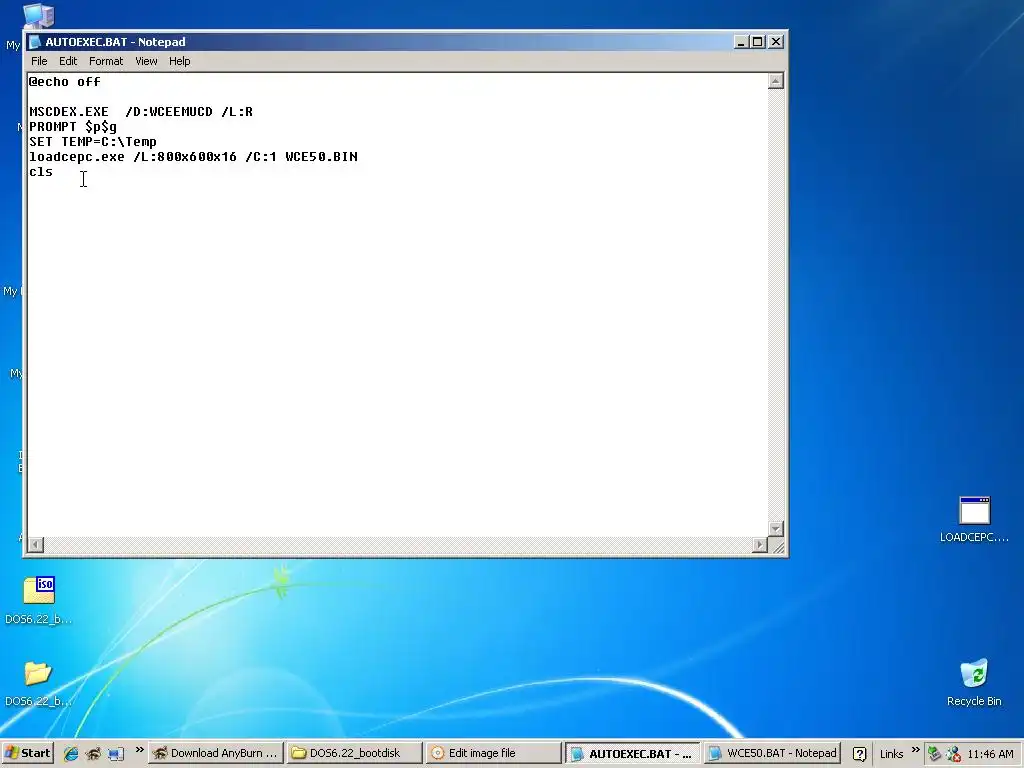Image resolution: width=1024 pixels, height=768 pixels.
Task: Open the Format menu in Notepad
Action: click(106, 61)
